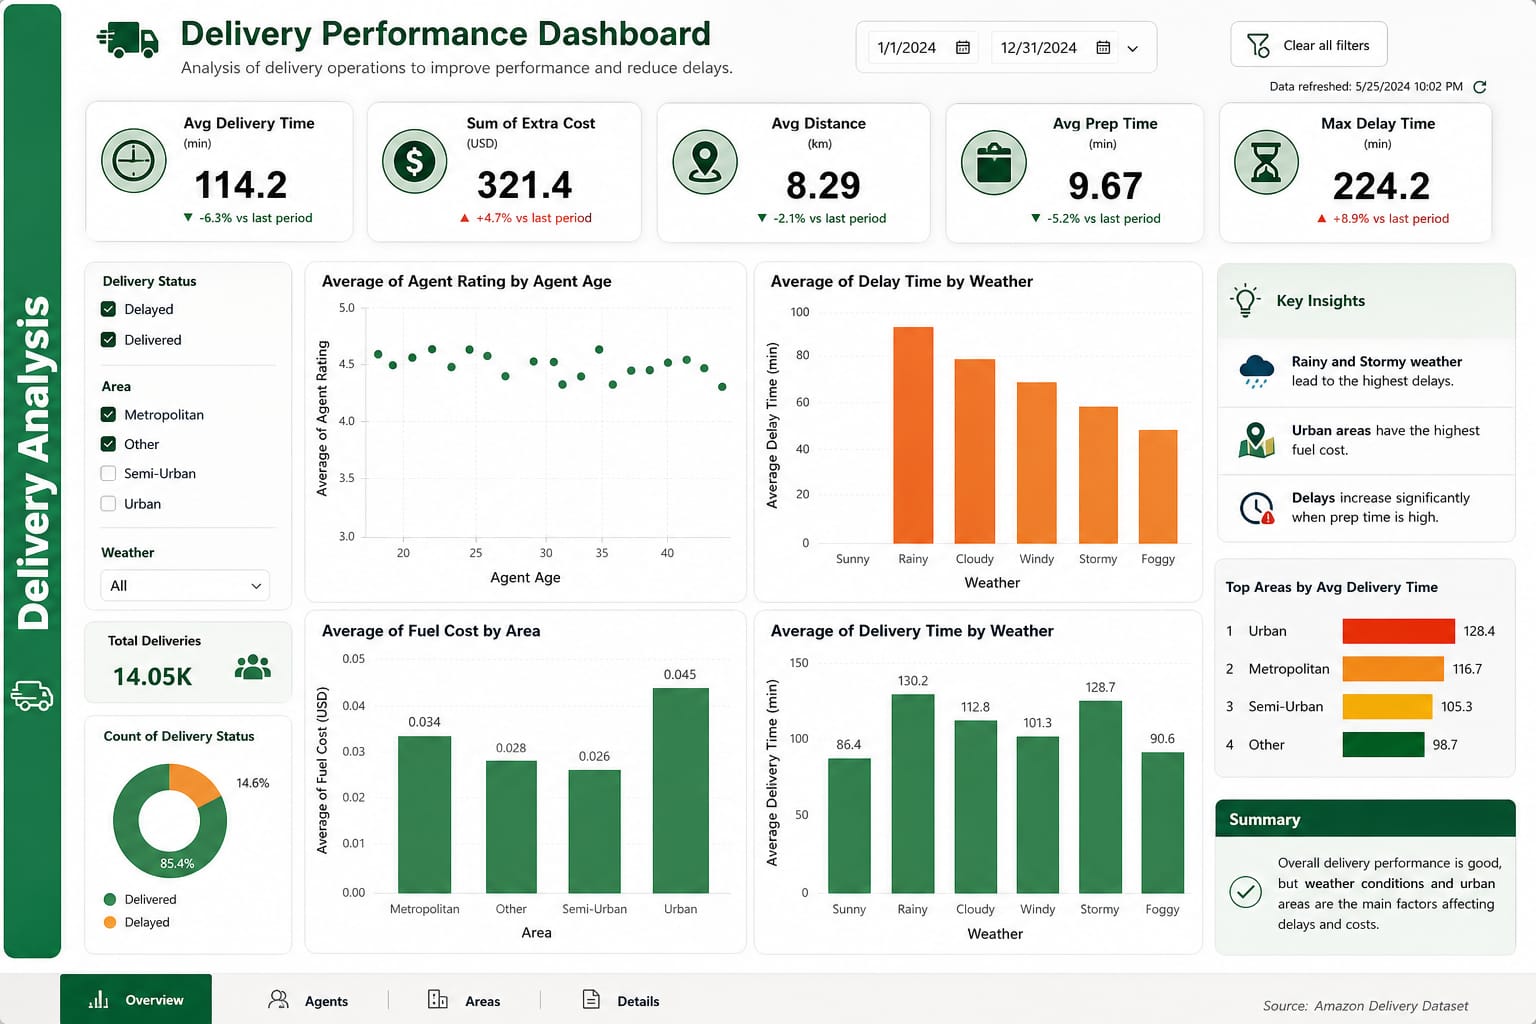
Task: Click the package icon on Avg Prep Time
Action: (x=993, y=162)
